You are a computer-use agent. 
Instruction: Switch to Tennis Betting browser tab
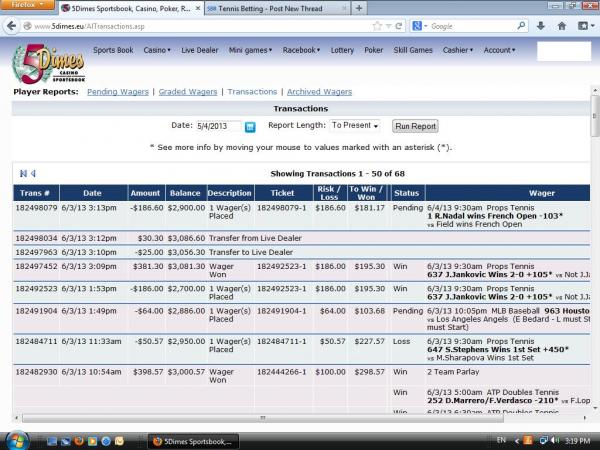pos(270,8)
